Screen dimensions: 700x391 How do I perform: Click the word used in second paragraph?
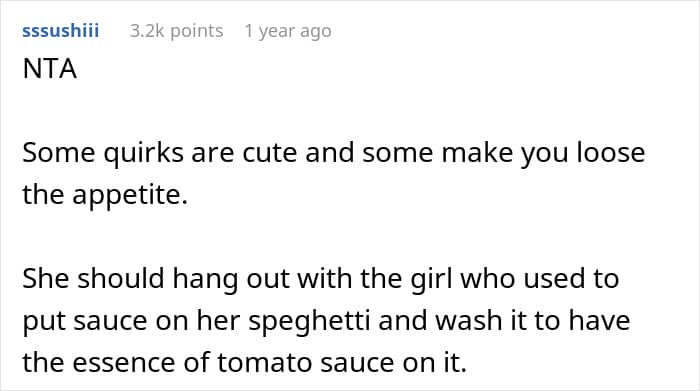coord(554,279)
